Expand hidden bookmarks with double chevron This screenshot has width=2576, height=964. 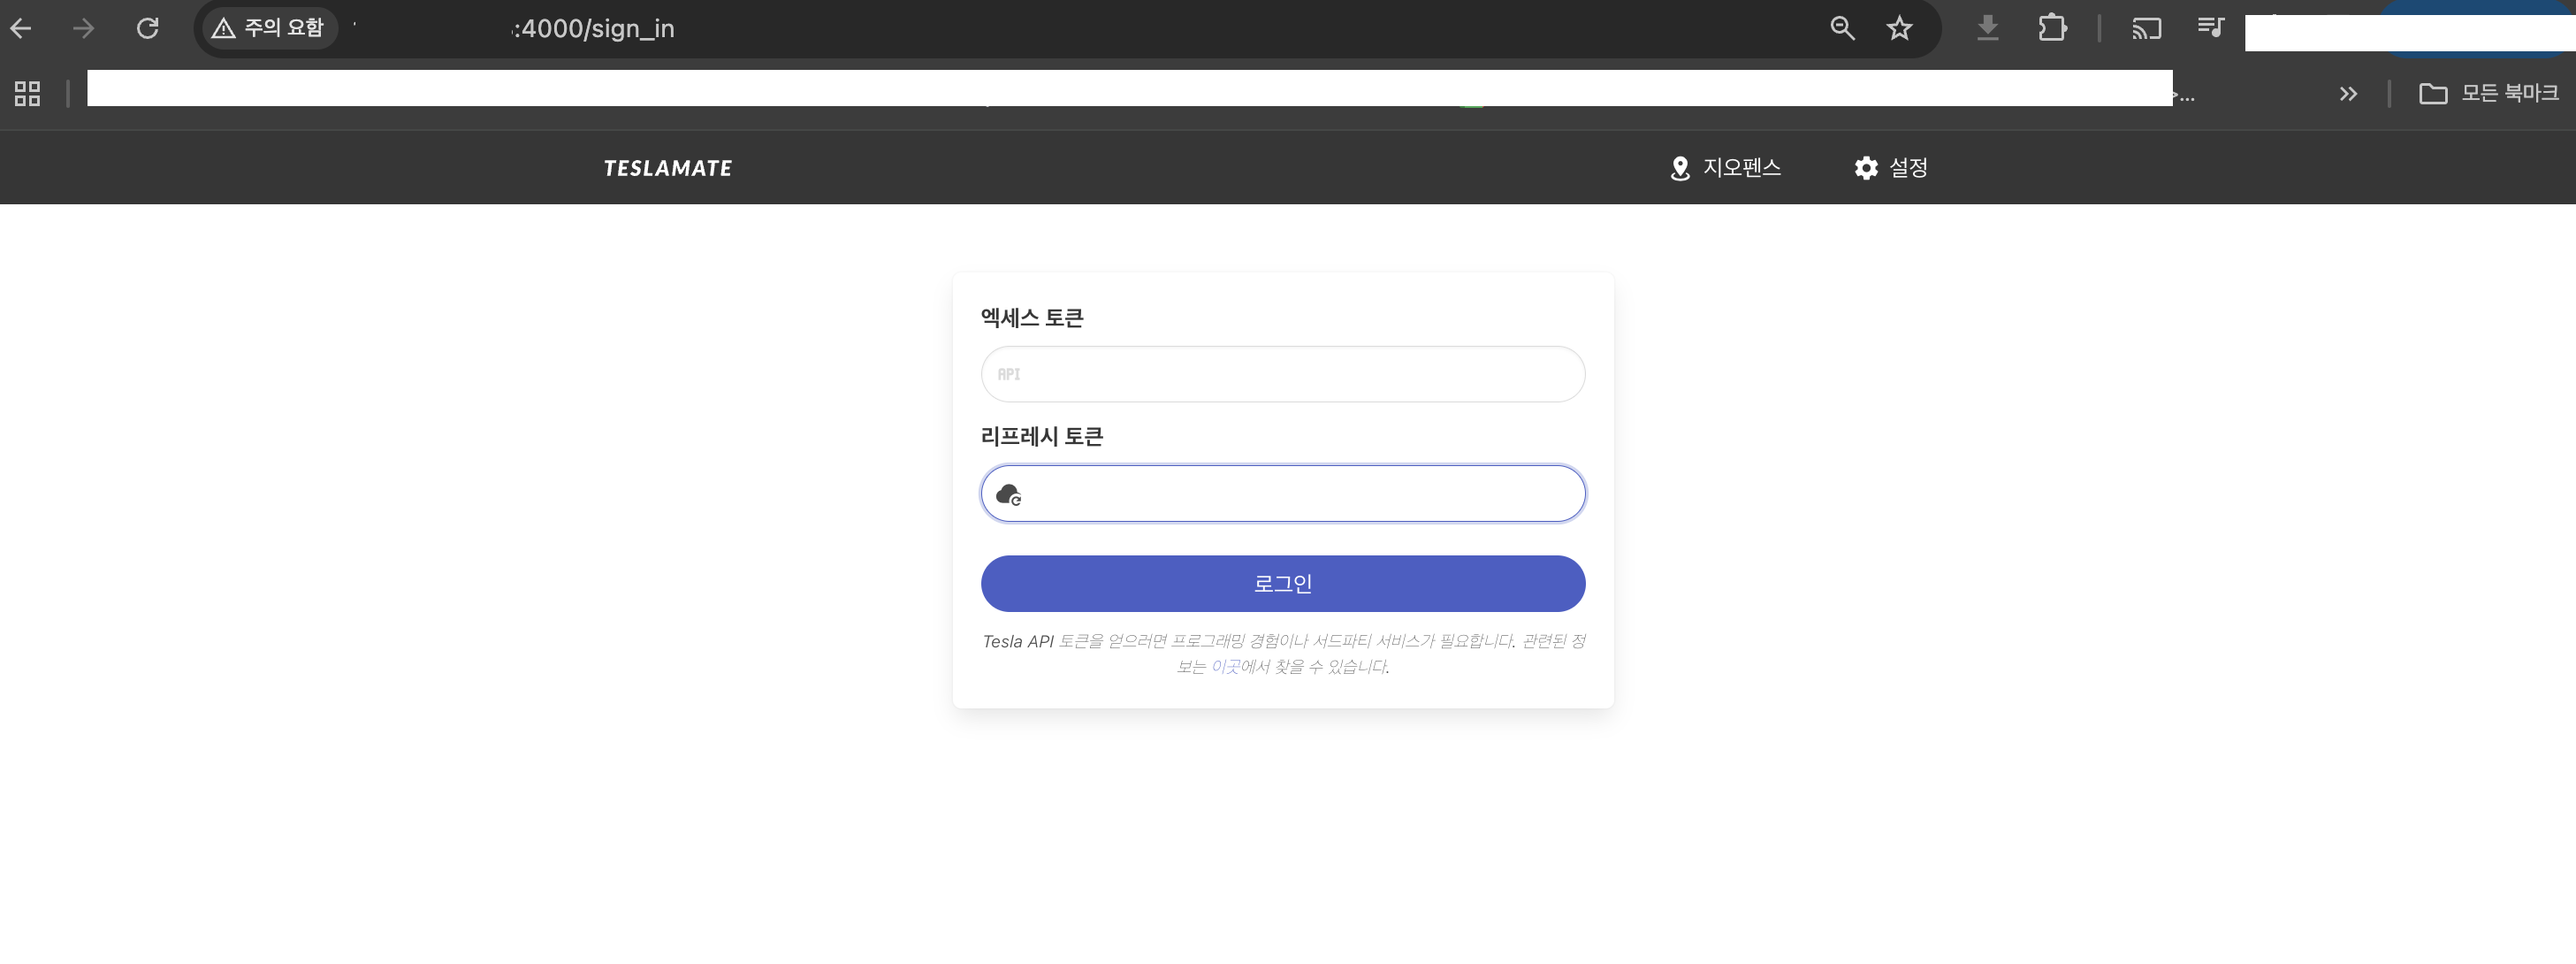(2348, 94)
